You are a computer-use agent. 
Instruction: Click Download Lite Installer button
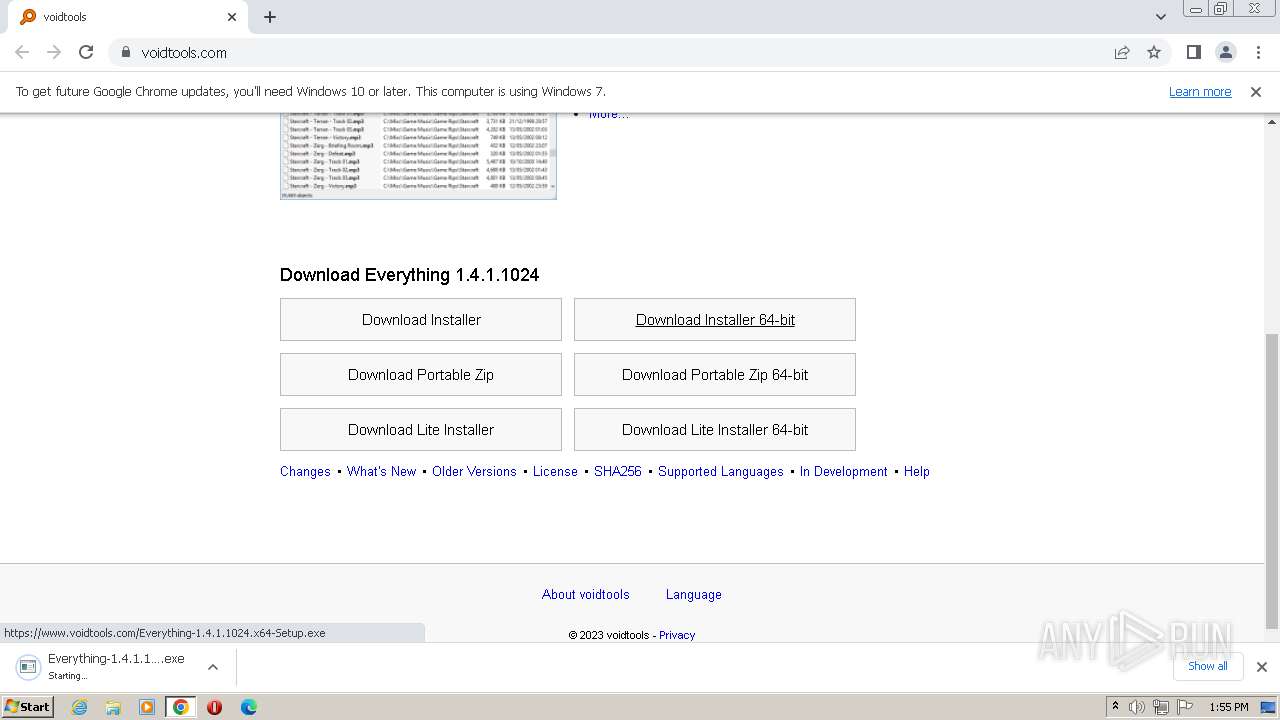click(421, 430)
